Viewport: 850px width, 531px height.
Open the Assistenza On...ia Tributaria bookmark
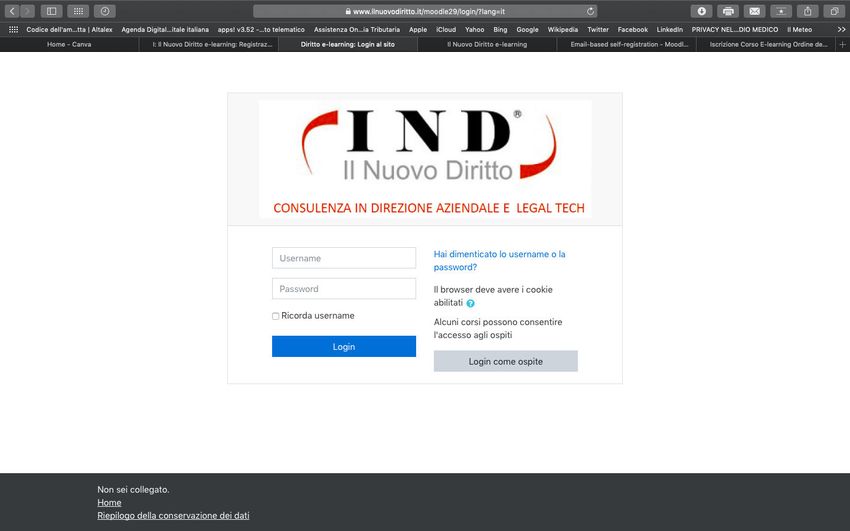coord(357,30)
